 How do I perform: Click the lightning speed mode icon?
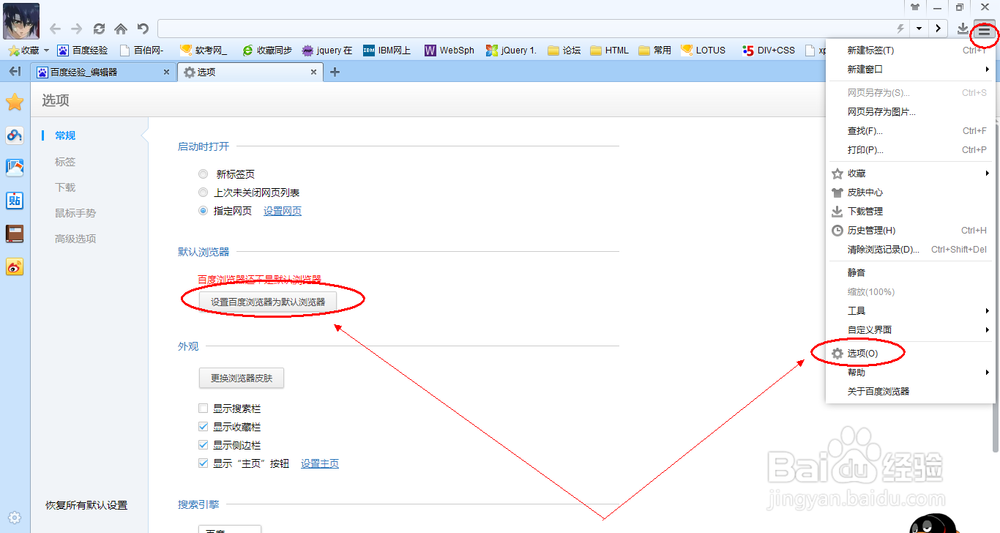pos(901,29)
